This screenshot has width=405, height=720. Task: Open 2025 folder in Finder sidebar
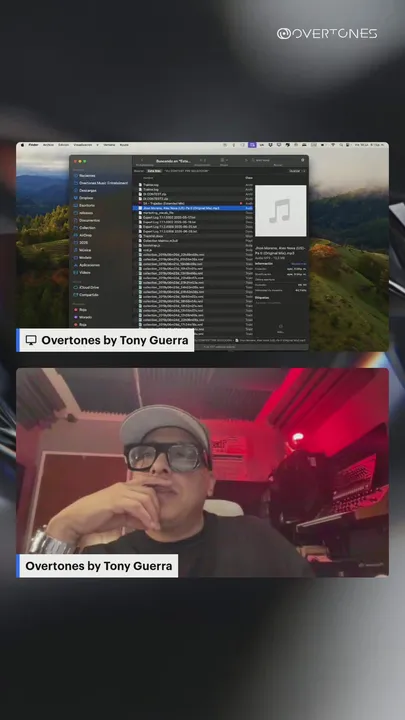81,242
